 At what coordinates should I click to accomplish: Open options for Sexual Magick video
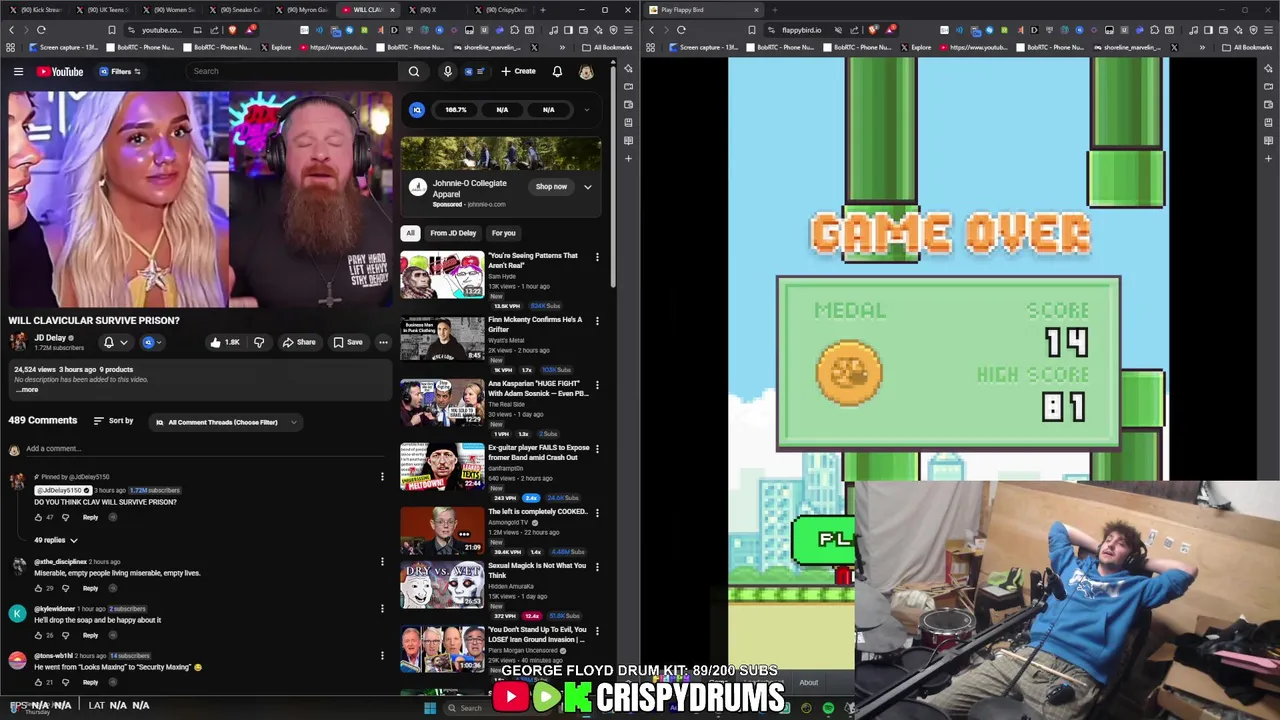click(x=597, y=567)
